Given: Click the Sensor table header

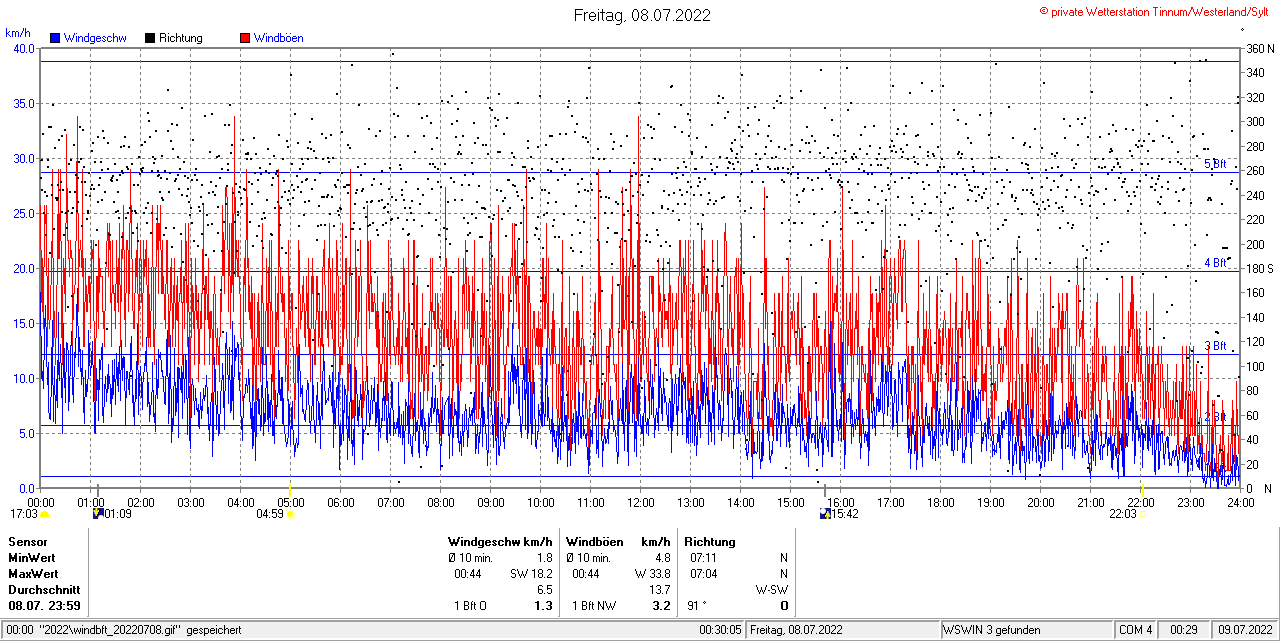Looking at the screenshot, I should pos(27,542).
